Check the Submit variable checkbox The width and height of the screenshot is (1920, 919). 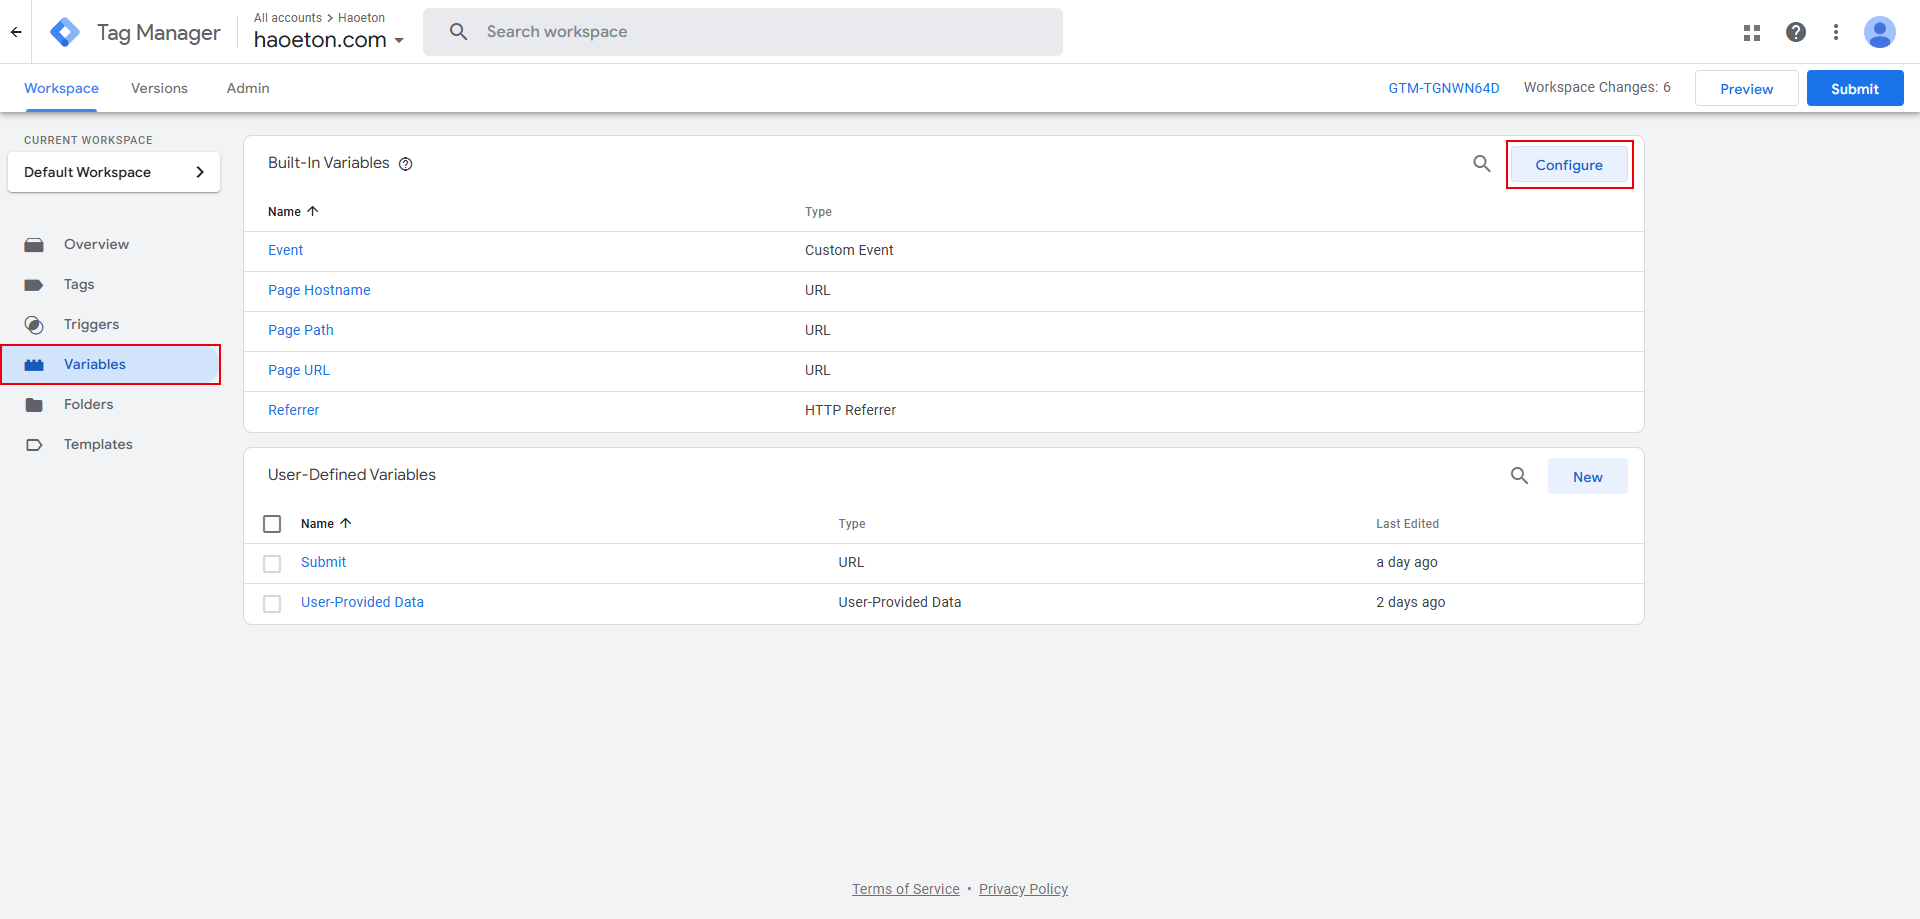pos(272,564)
